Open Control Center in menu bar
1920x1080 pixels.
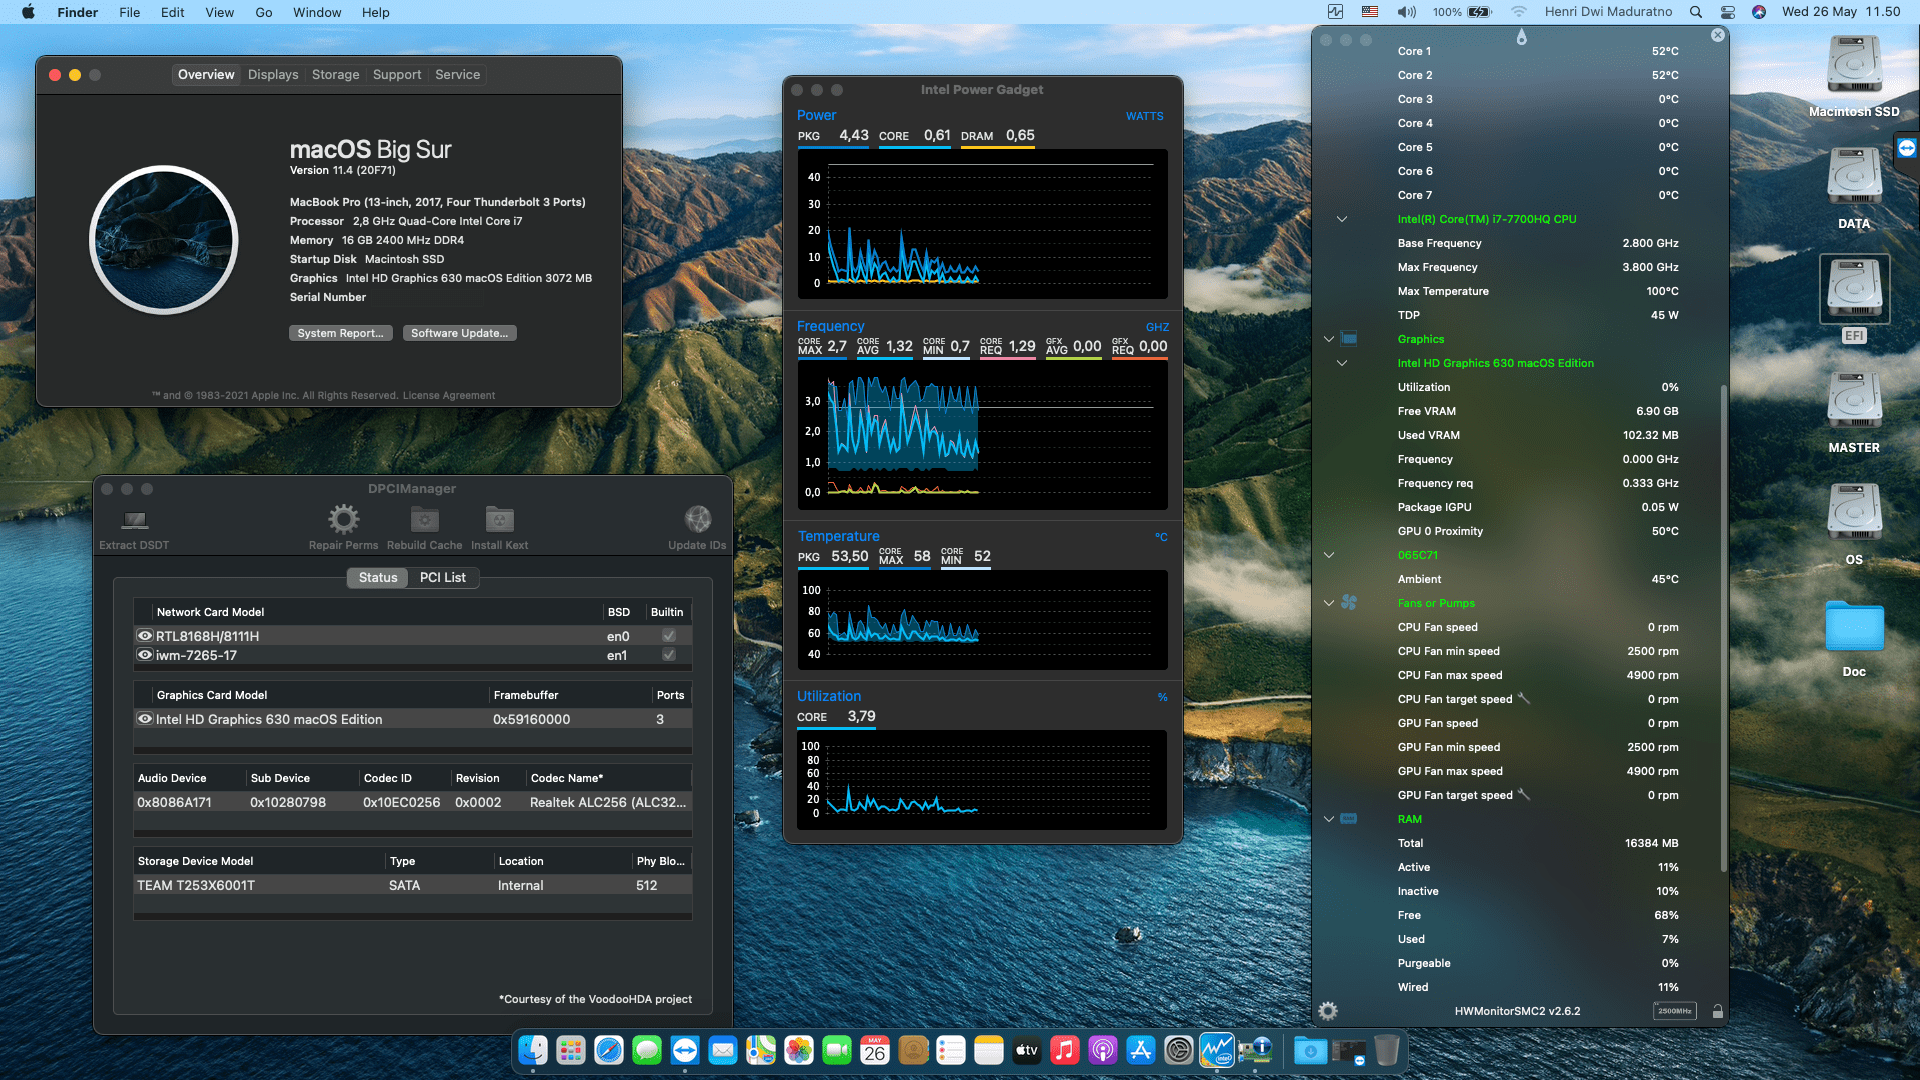point(1727,12)
